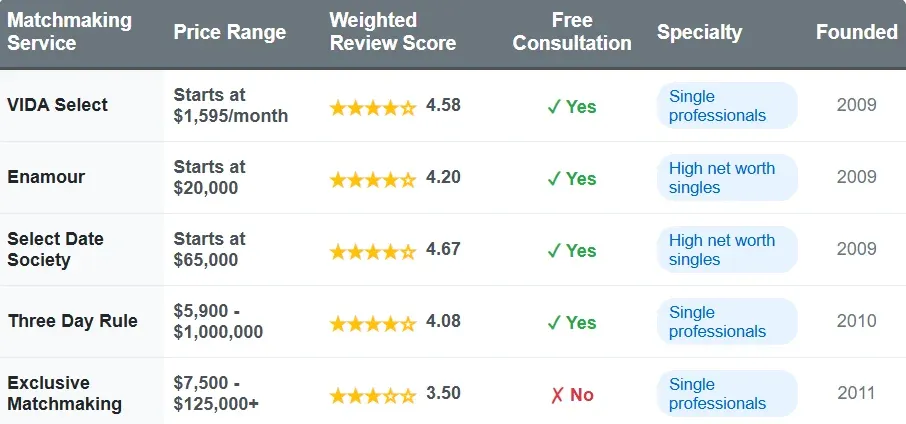Click the VIDA Select star rating icons
The height and width of the screenshot is (424, 906).
coord(372,107)
